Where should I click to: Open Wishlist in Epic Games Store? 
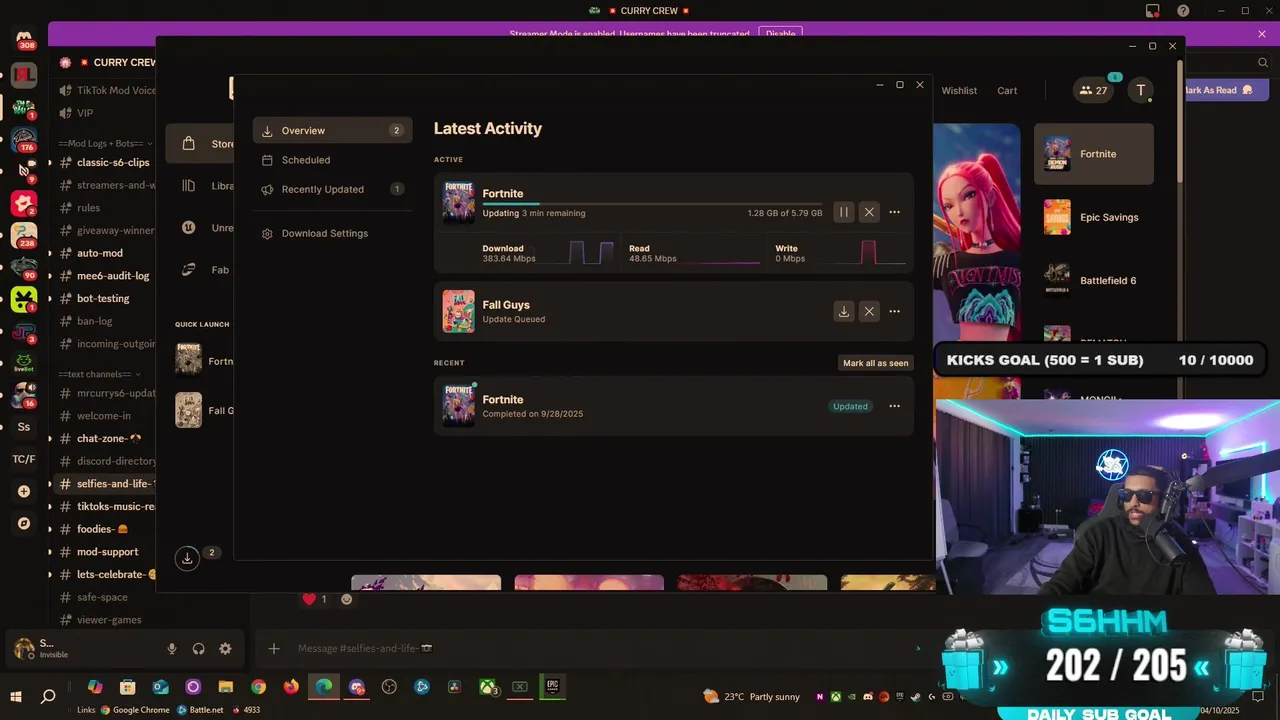point(959,90)
